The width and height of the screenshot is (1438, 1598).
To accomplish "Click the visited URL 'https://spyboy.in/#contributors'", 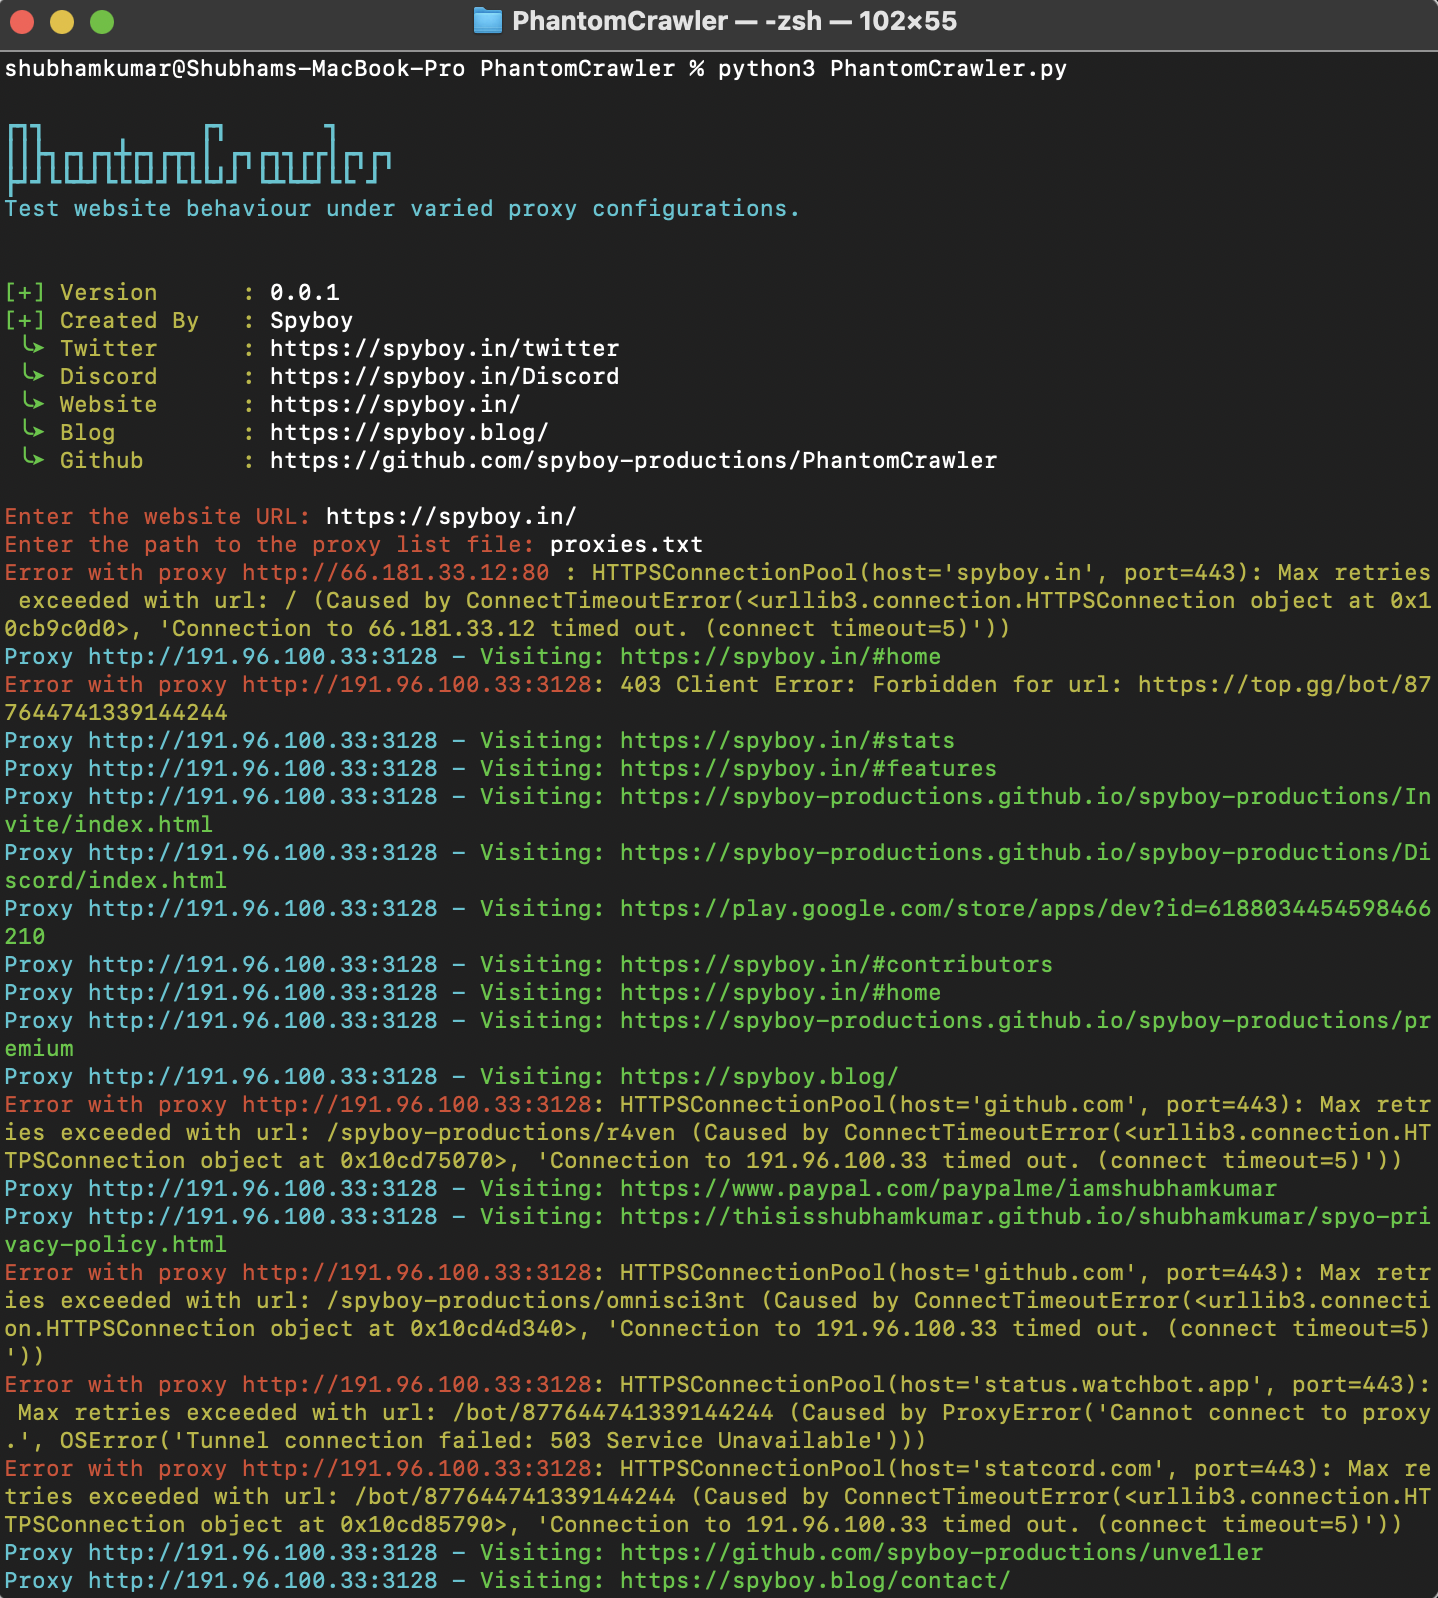I will click(836, 965).
